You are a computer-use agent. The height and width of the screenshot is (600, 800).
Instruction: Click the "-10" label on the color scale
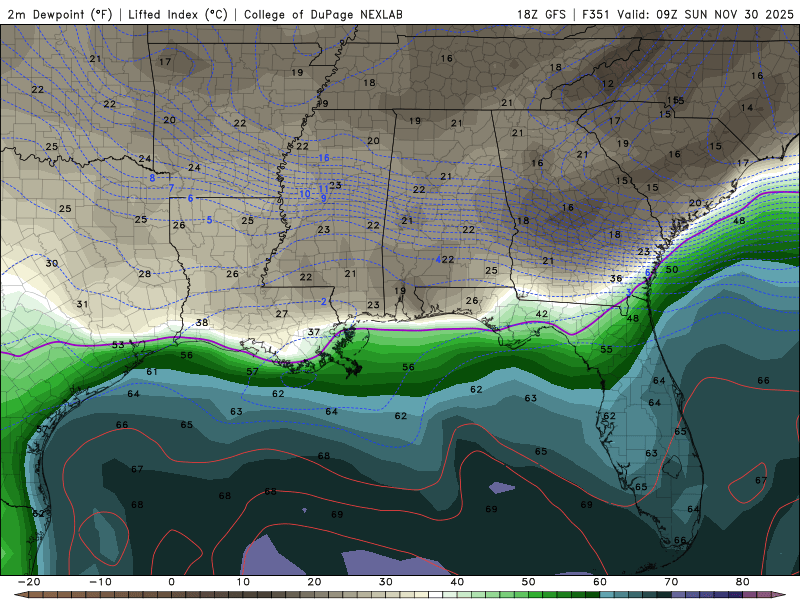point(100,582)
